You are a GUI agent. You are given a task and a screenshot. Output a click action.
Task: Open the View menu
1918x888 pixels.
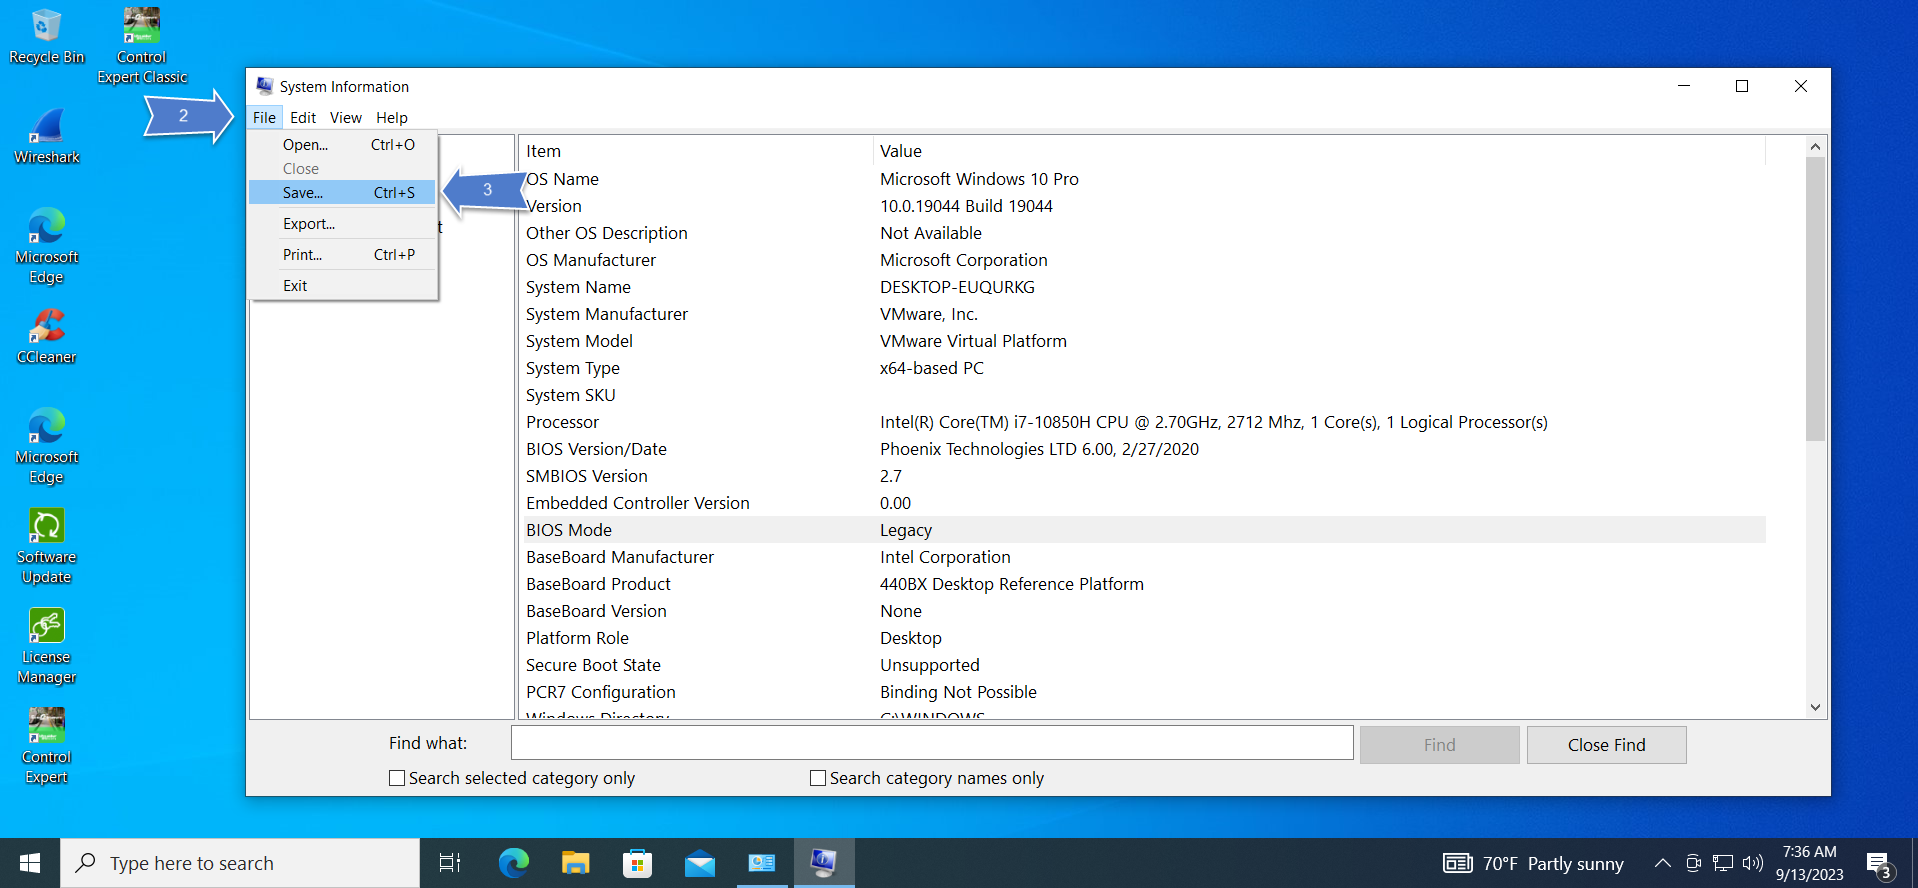click(346, 117)
